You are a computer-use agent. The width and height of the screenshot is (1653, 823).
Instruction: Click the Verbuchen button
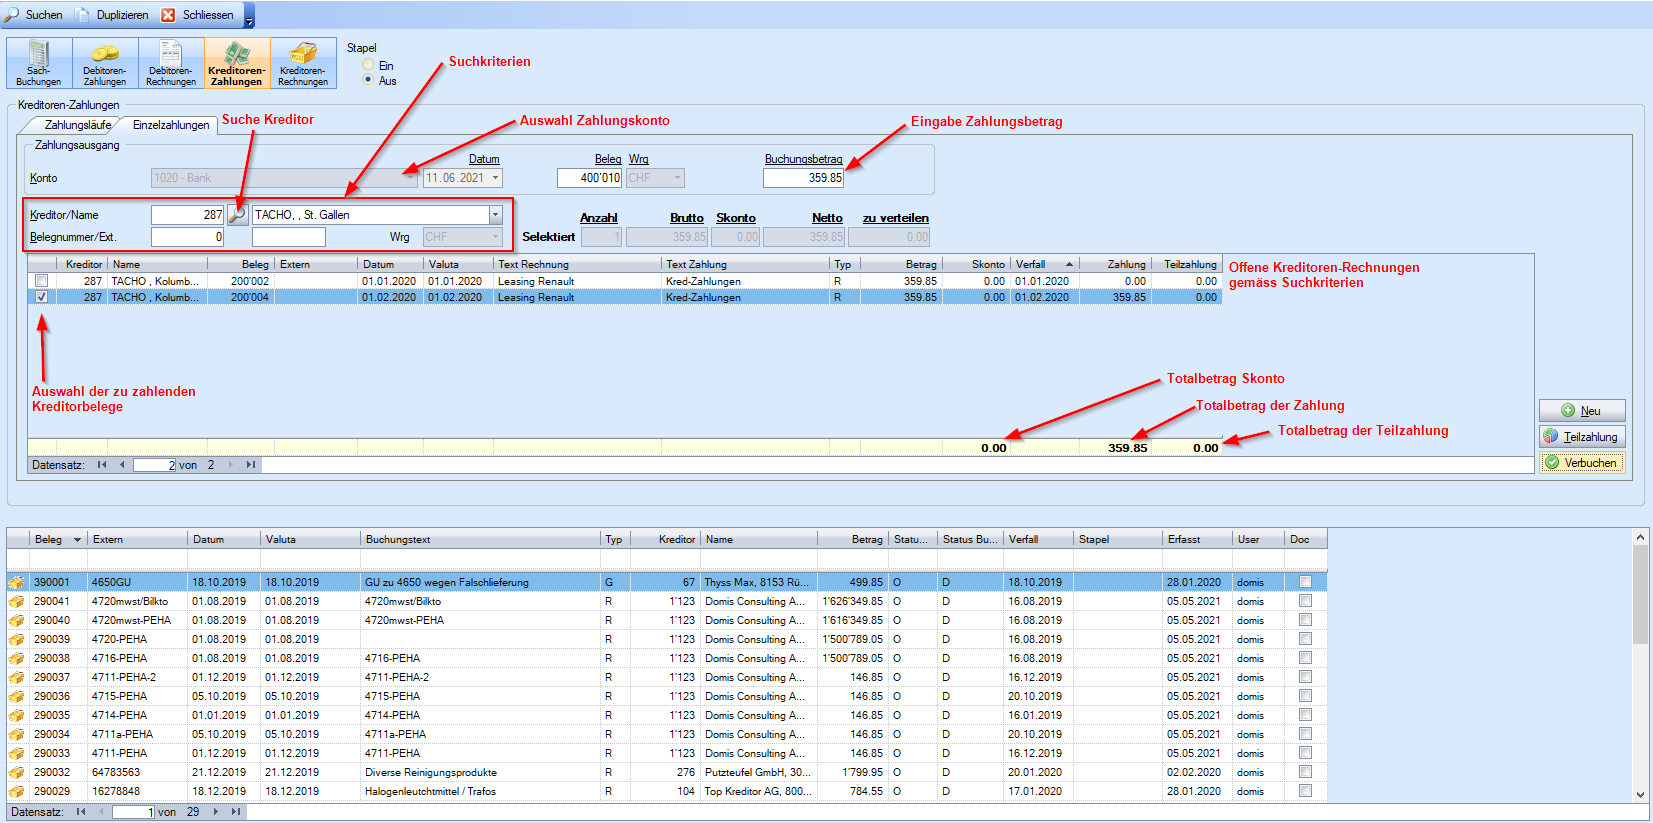point(1581,463)
